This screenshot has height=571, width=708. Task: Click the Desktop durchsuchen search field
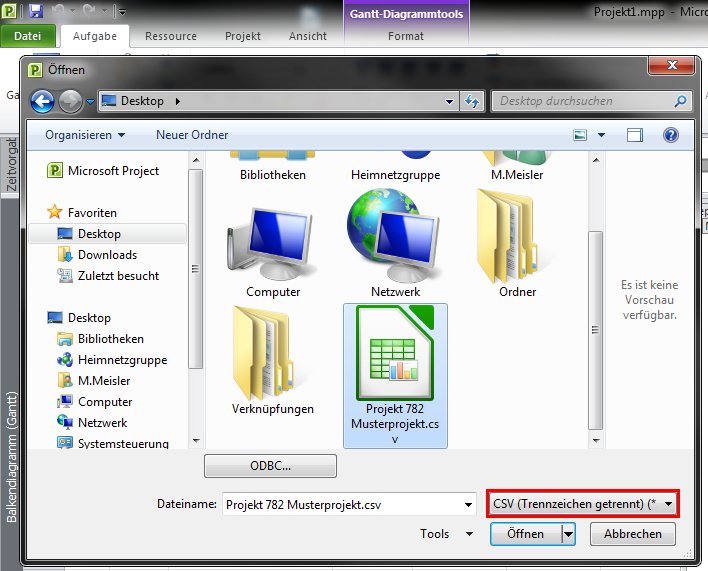[x=583, y=101]
